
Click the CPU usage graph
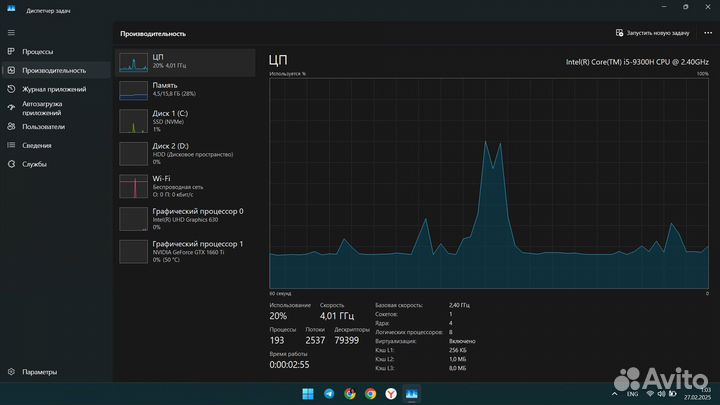click(x=489, y=183)
